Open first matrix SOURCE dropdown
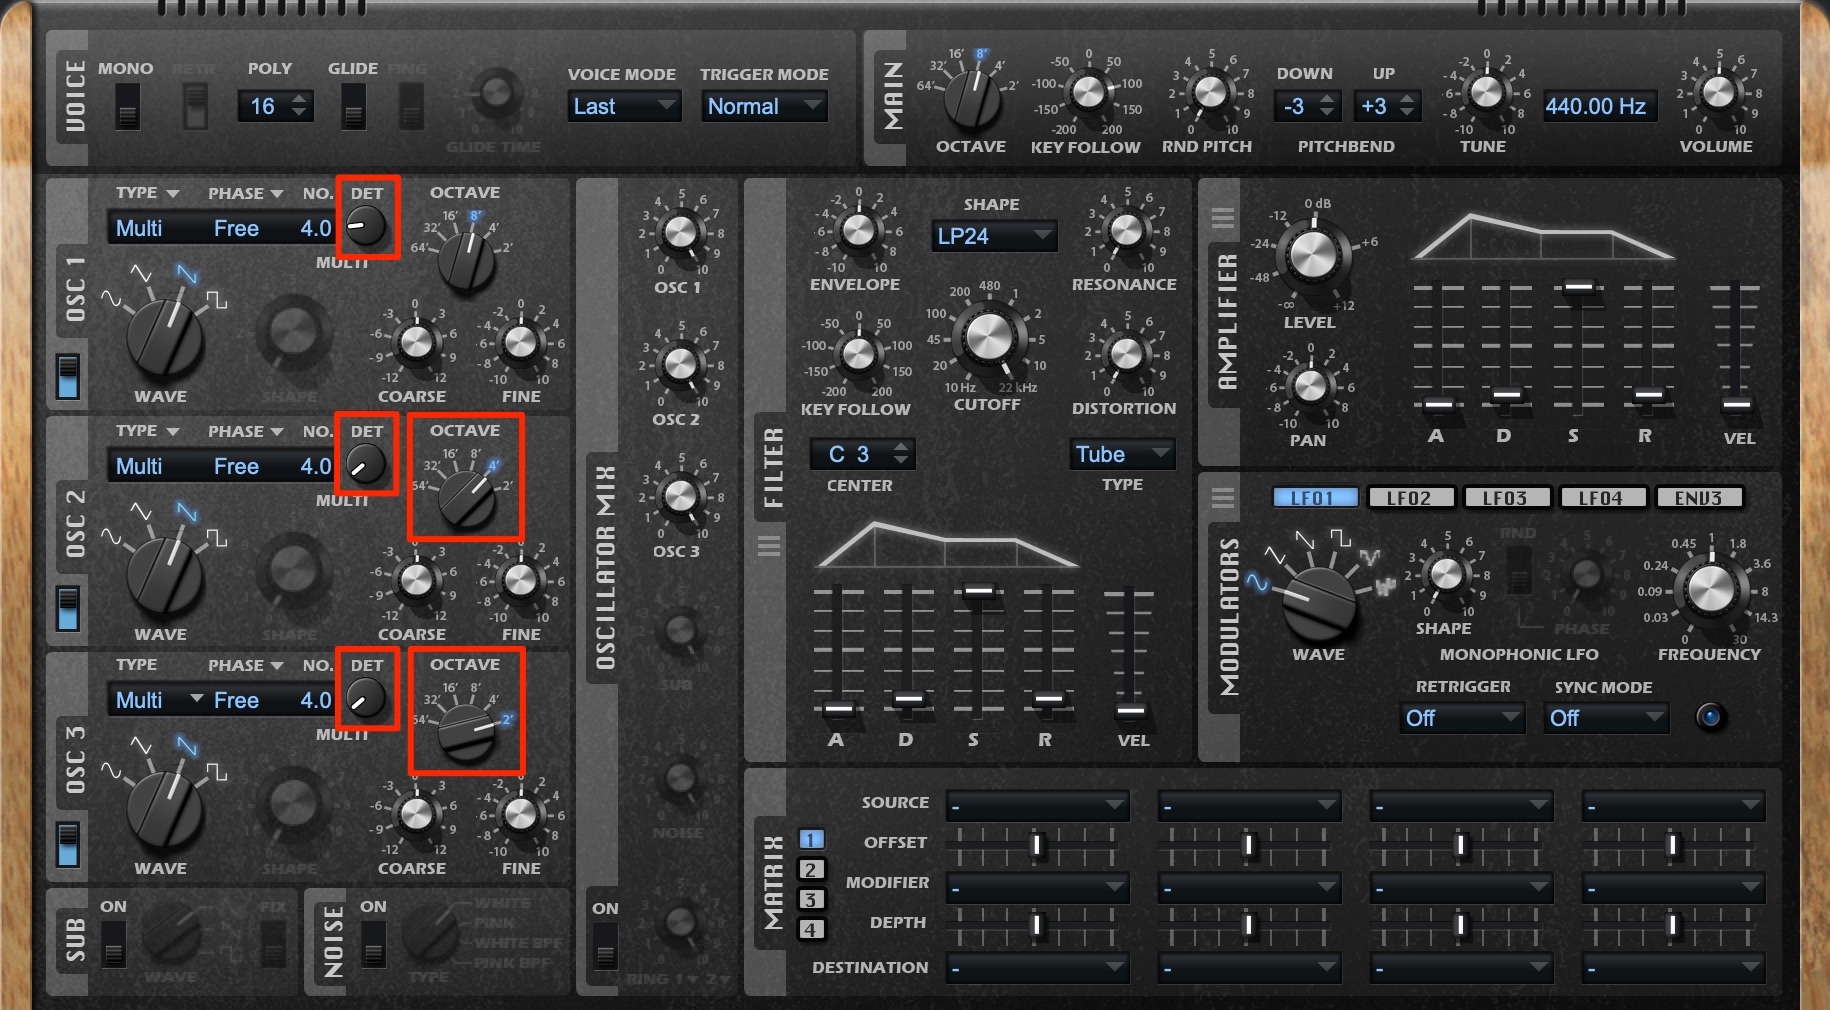 pyautogui.click(x=1038, y=805)
